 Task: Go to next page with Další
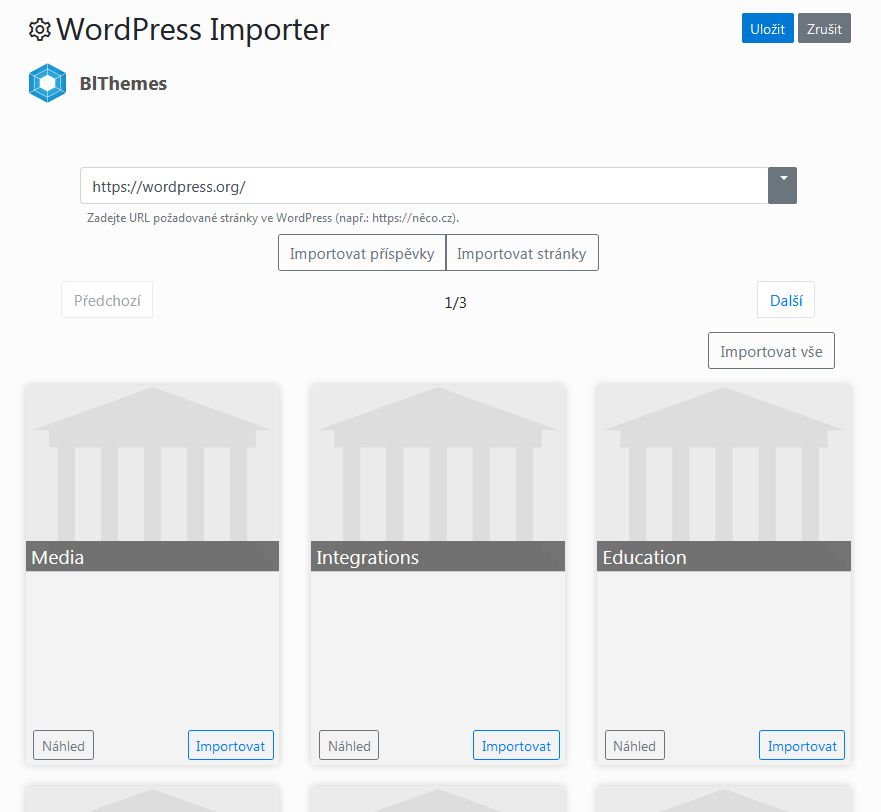(786, 300)
